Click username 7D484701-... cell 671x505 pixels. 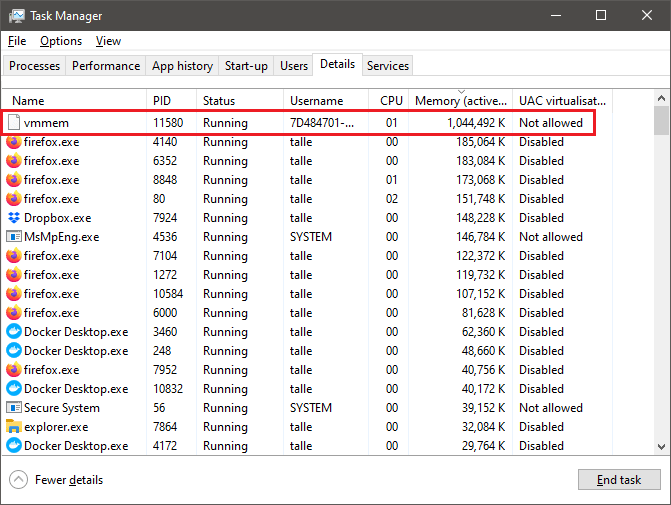(322, 123)
